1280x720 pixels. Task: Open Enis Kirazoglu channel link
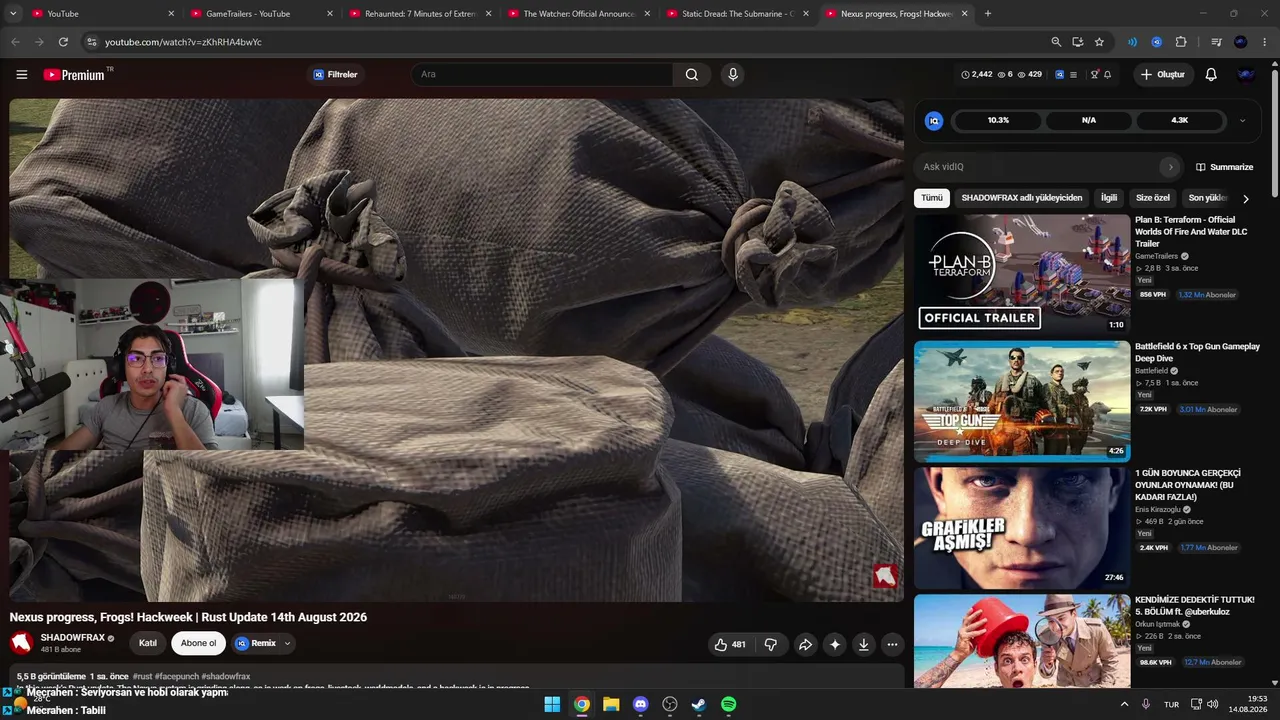pyautogui.click(x=1158, y=509)
